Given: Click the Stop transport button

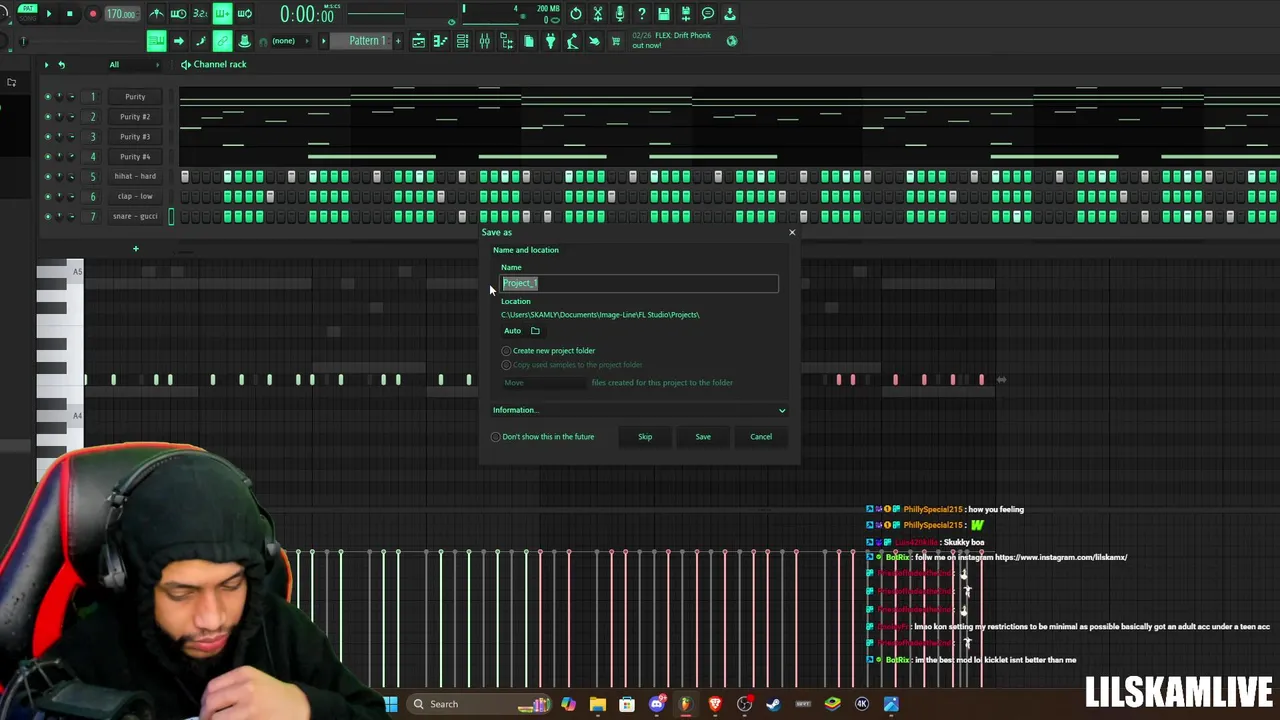Looking at the screenshot, I should click(x=70, y=14).
